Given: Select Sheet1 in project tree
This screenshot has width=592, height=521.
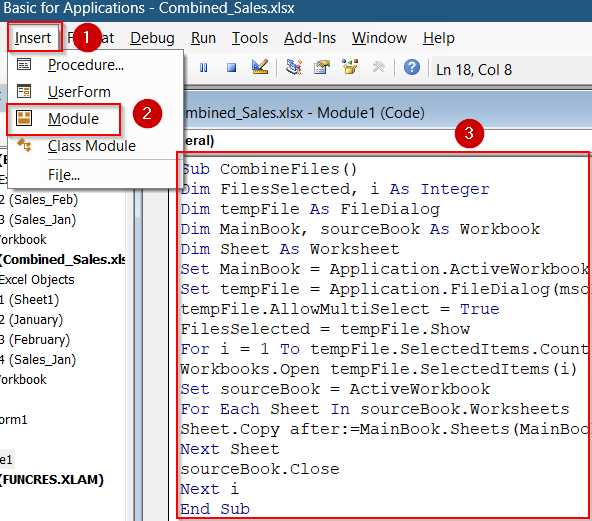Looking at the screenshot, I should [x=29, y=299].
